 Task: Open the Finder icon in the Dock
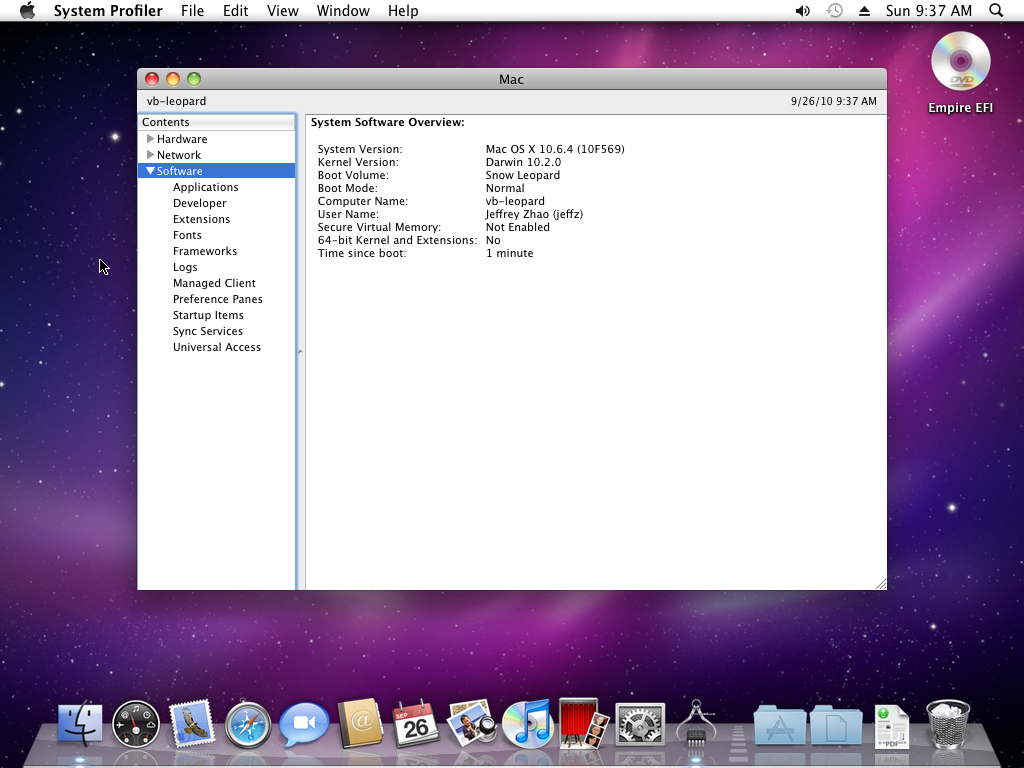pyautogui.click(x=80, y=724)
